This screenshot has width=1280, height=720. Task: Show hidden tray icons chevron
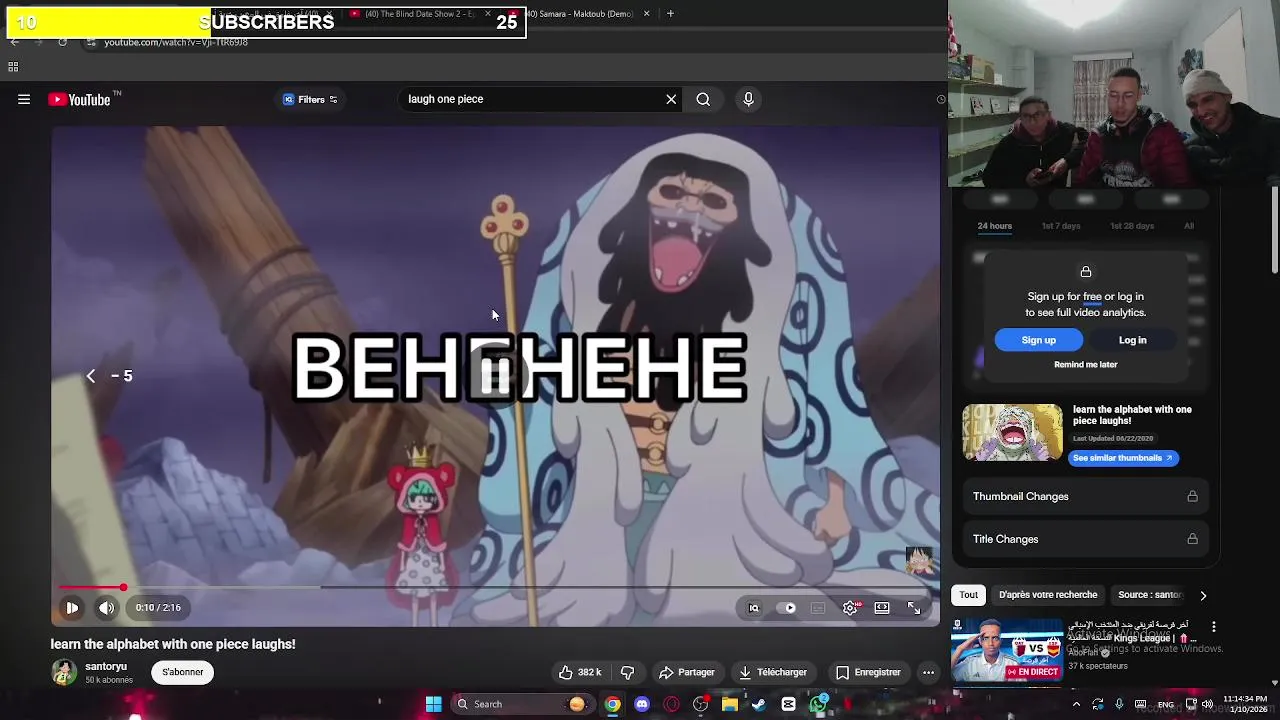click(x=1076, y=704)
